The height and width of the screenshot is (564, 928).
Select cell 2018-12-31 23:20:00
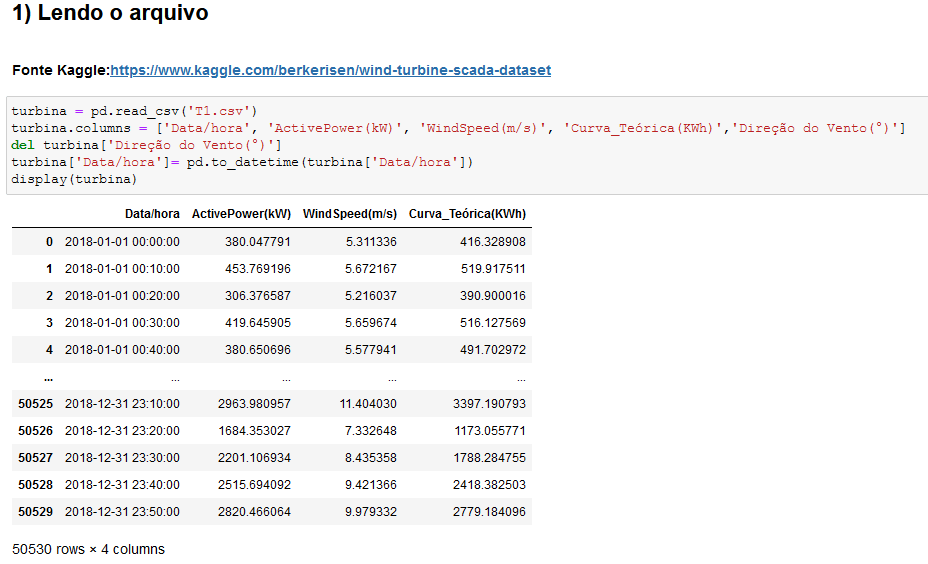pos(122,431)
